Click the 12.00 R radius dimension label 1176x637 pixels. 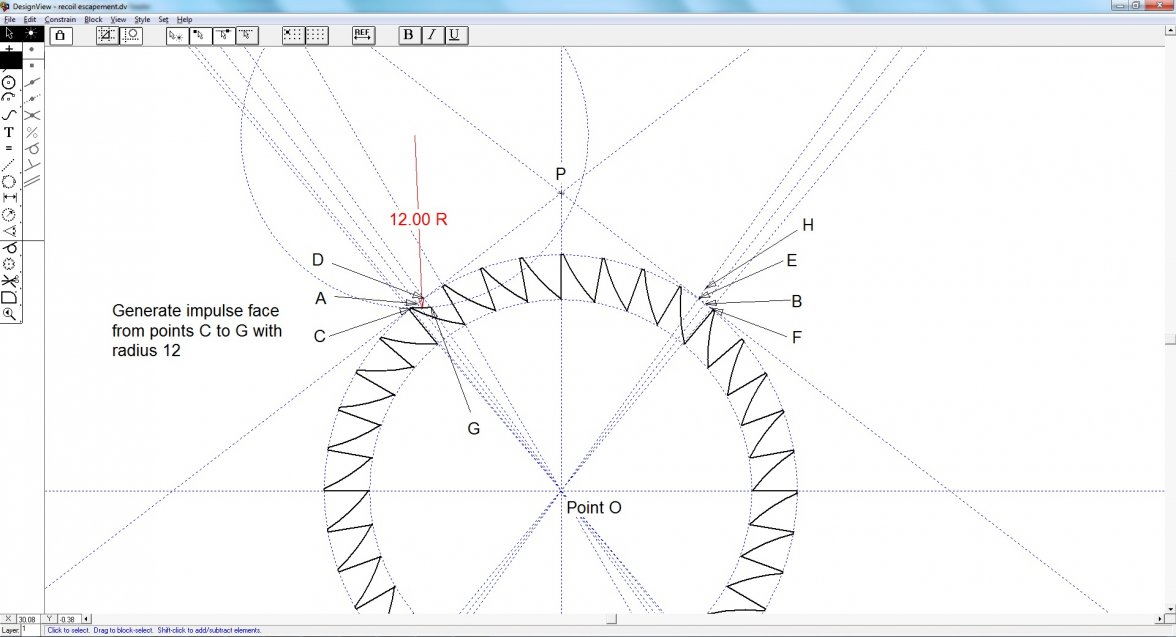(x=418, y=219)
